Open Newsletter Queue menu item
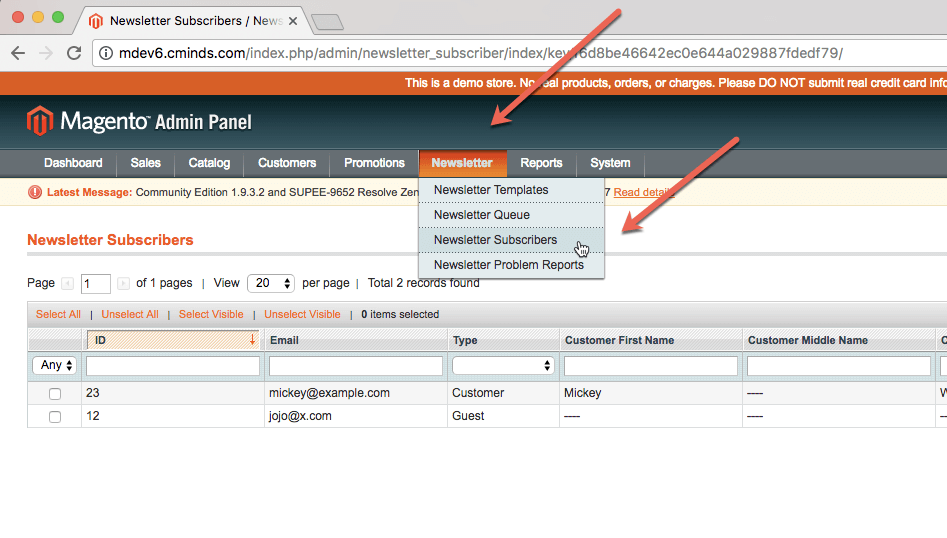 pos(481,215)
